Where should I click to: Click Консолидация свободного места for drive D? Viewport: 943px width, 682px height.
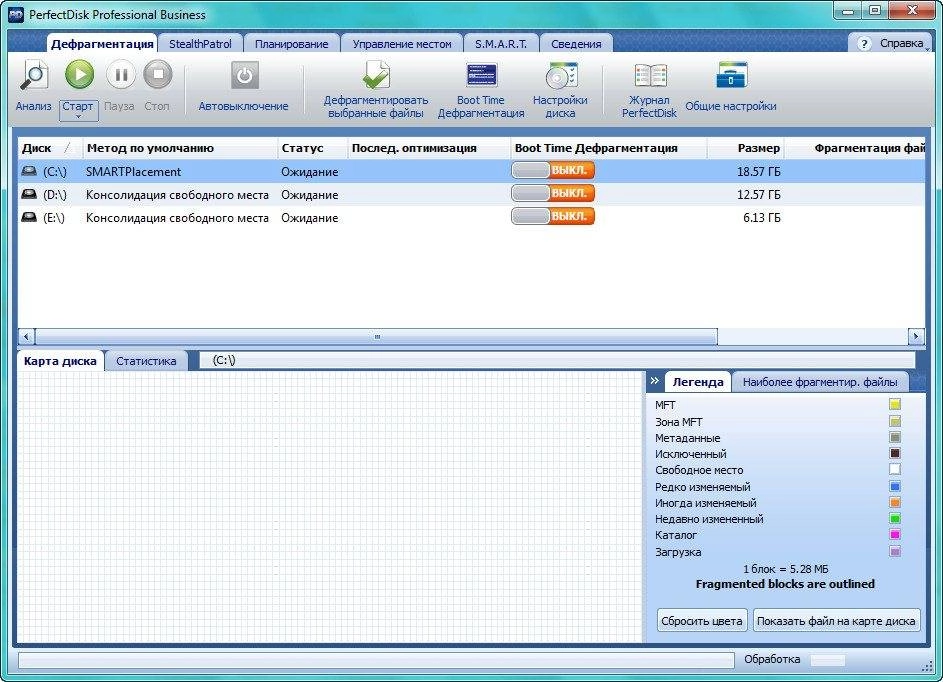point(177,195)
